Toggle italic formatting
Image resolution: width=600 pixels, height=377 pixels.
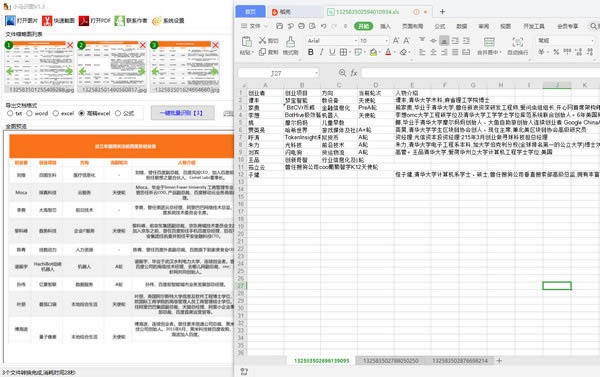[x=321, y=52]
